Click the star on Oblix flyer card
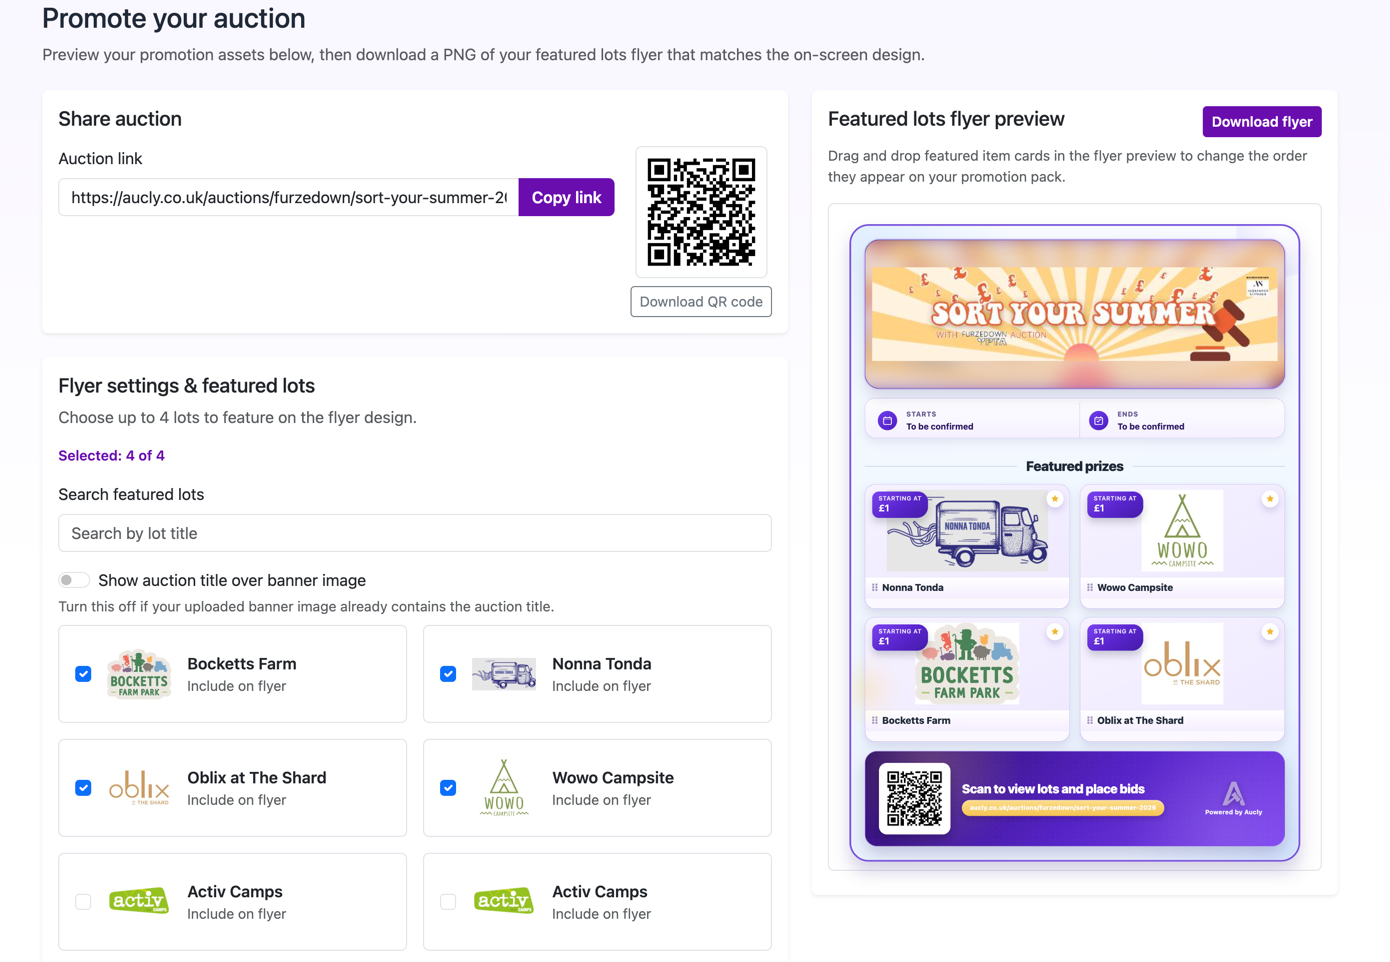 click(1269, 632)
